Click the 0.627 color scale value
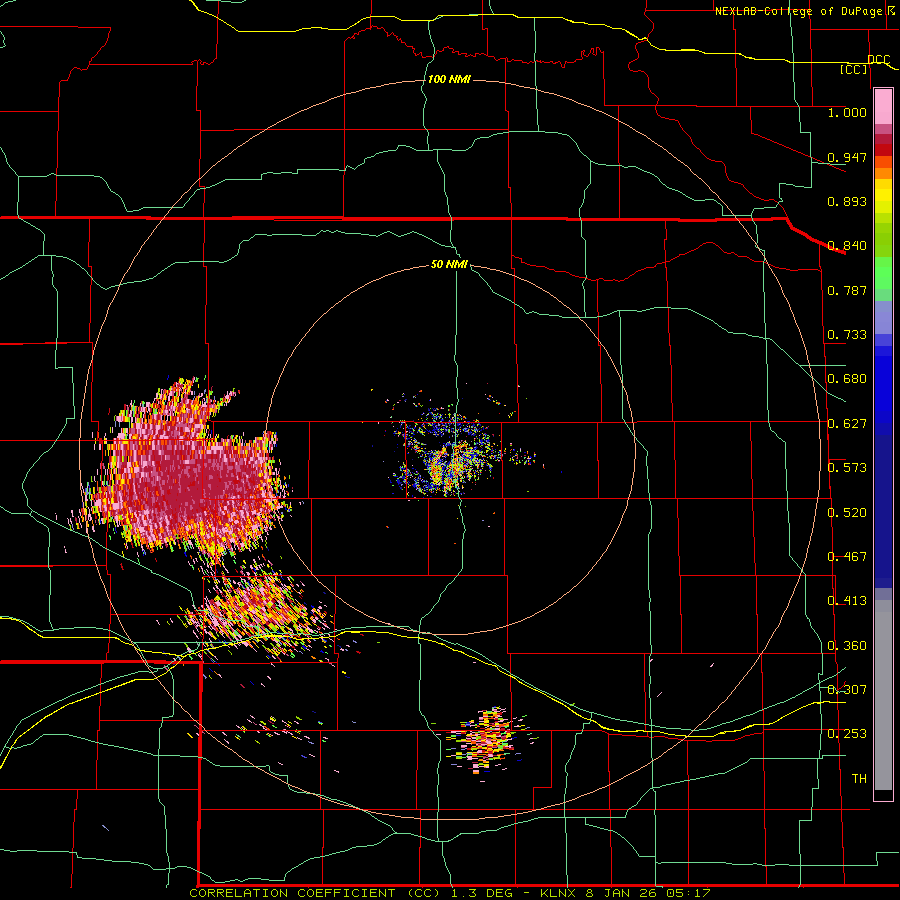 (847, 423)
